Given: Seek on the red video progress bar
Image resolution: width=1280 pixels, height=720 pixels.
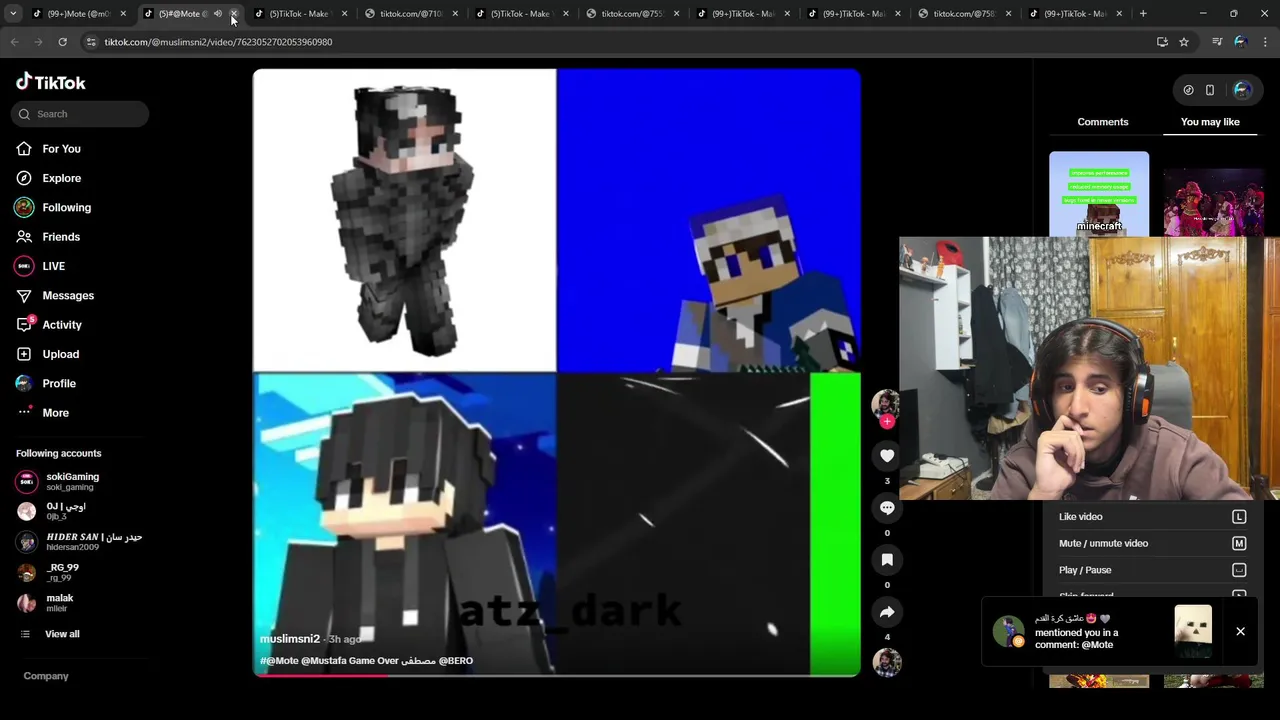Looking at the screenshot, I should pyautogui.click(x=557, y=675).
